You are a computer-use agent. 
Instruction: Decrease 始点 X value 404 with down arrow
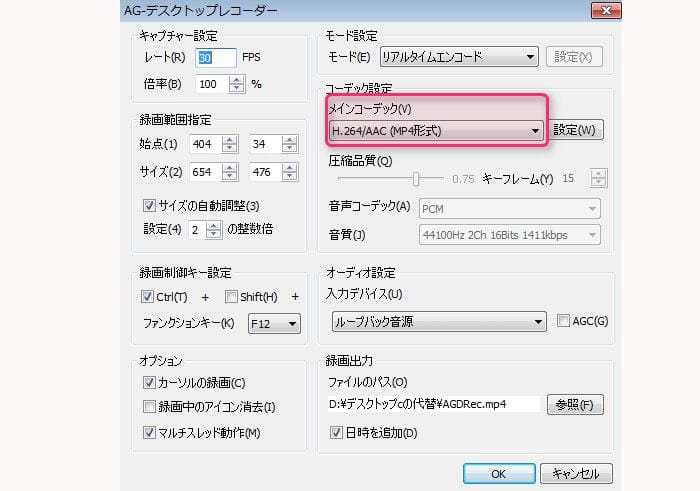(229, 149)
